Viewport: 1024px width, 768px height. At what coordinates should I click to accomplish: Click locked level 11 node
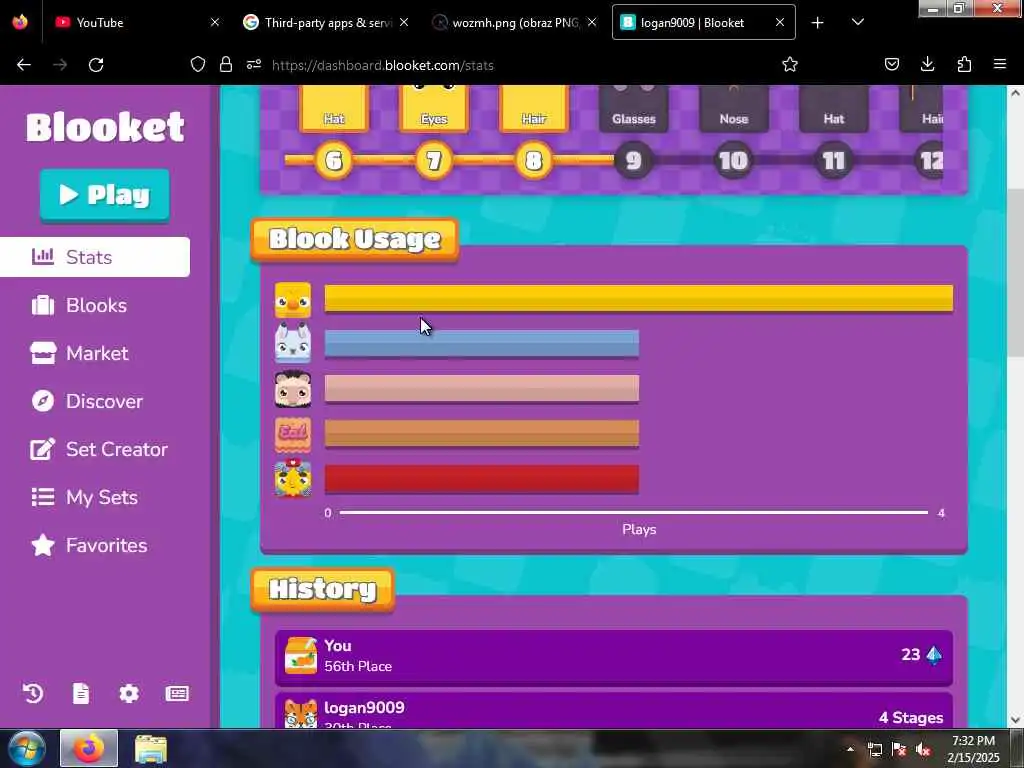click(833, 160)
